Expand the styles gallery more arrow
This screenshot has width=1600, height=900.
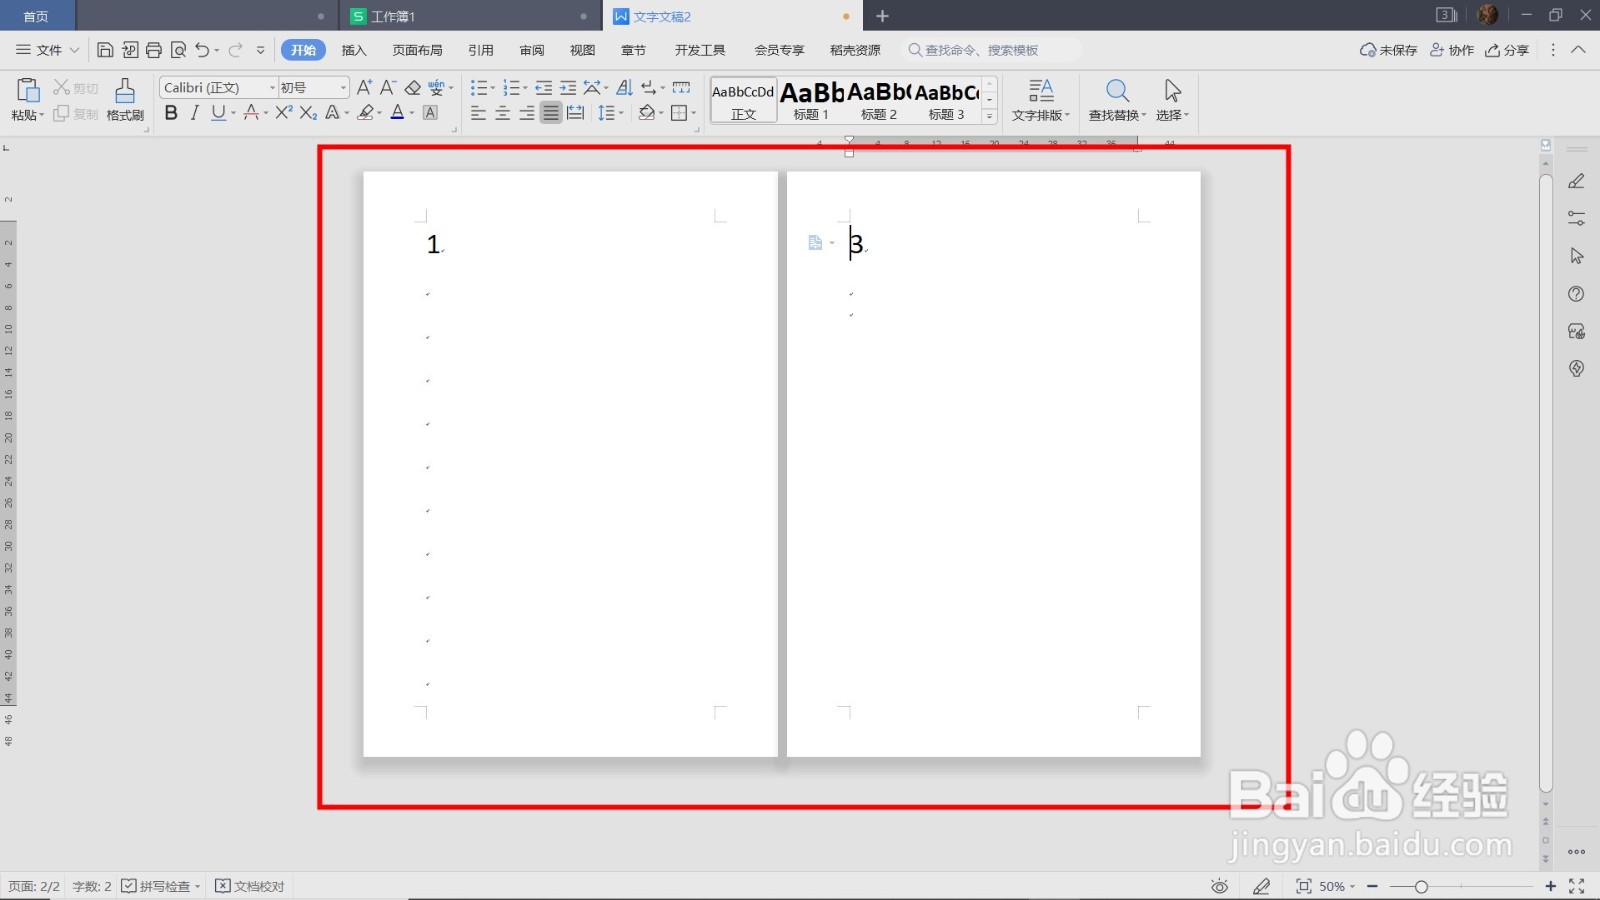click(x=989, y=116)
